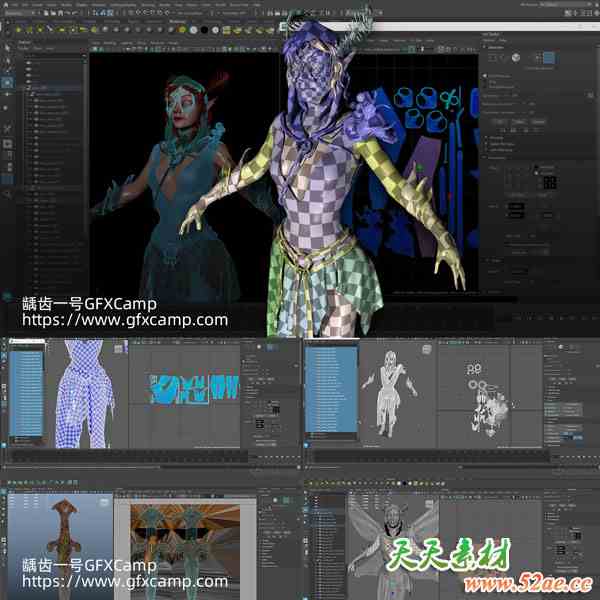Click checker icon in bottom-right window's toolkit
The width and height of the screenshot is (600, 600).
[x=577, y=535]
